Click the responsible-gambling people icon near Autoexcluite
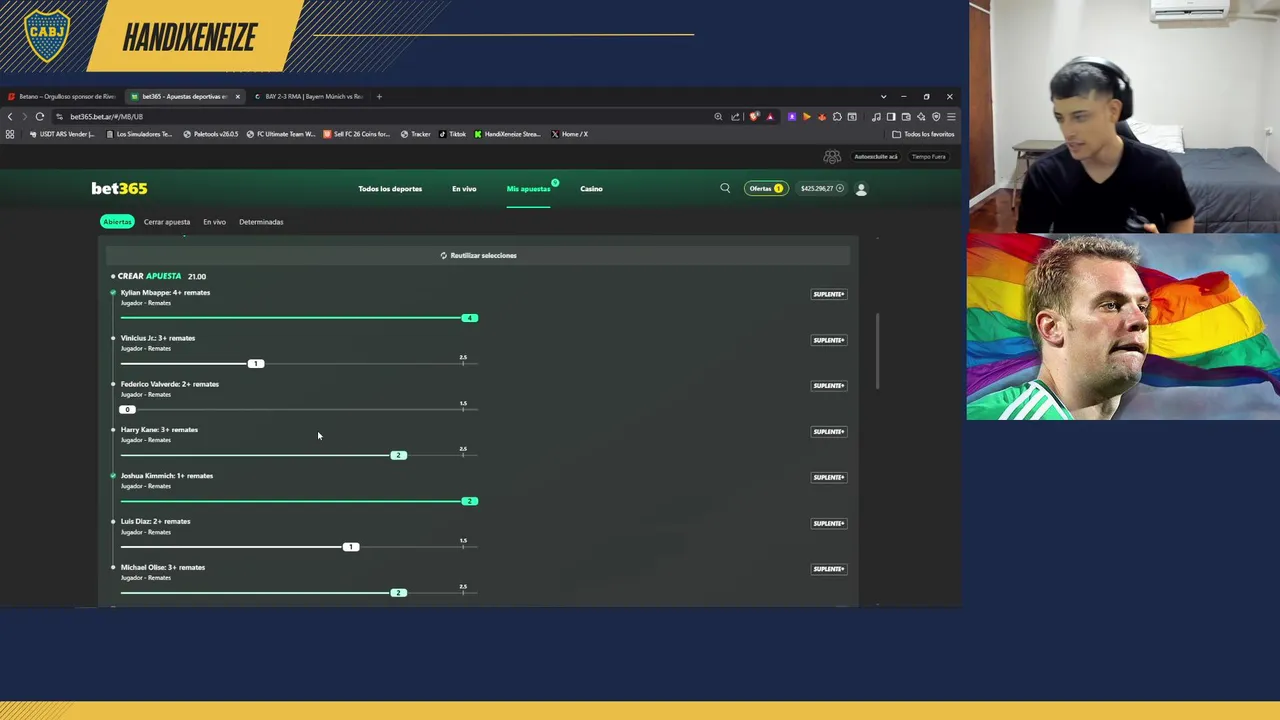Screen dimensions: 1280x720 (x=832, y=157)
